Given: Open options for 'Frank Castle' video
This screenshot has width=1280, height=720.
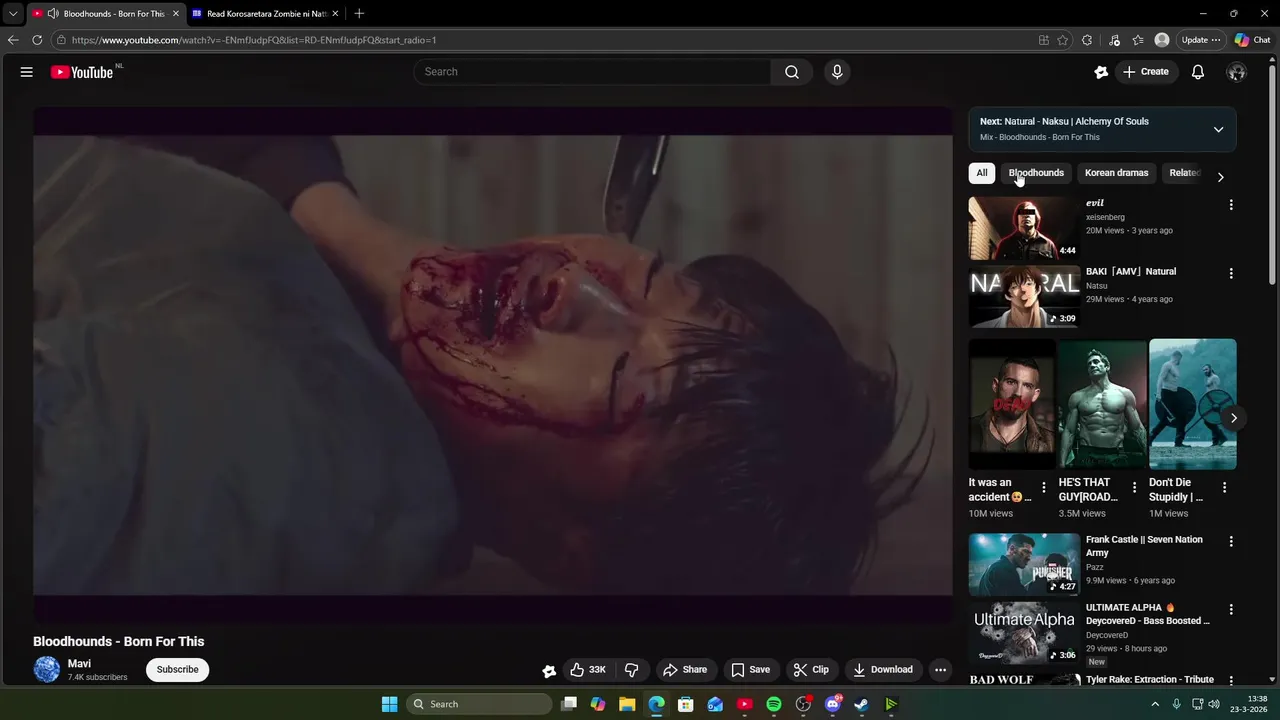Looking at the screenshot, I should pyautogui.click(x=1231, y=541).
